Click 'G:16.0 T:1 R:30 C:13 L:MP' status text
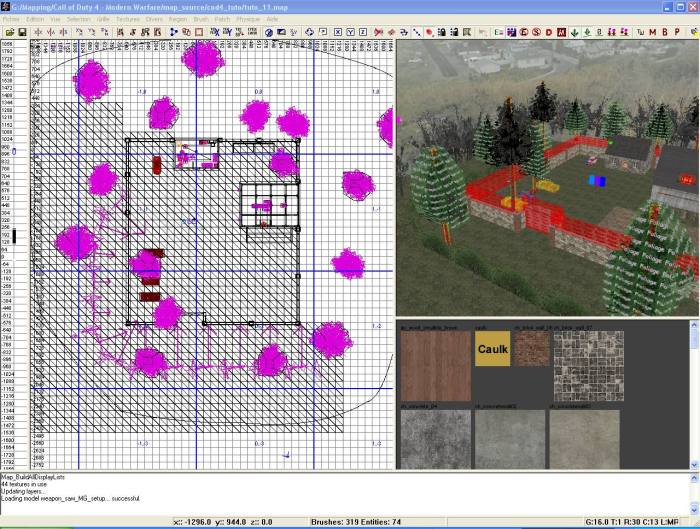 click(x=632, y=522)
